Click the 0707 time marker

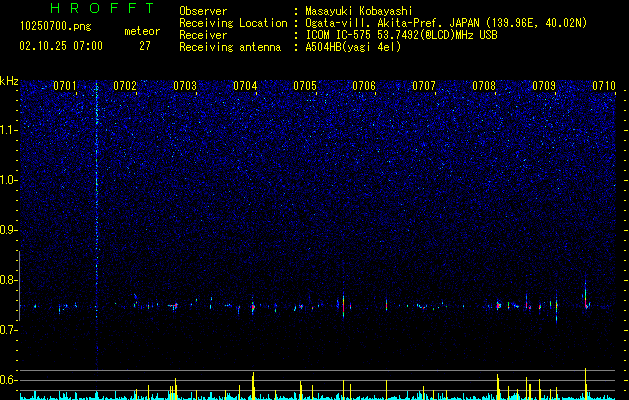(424, 86)
